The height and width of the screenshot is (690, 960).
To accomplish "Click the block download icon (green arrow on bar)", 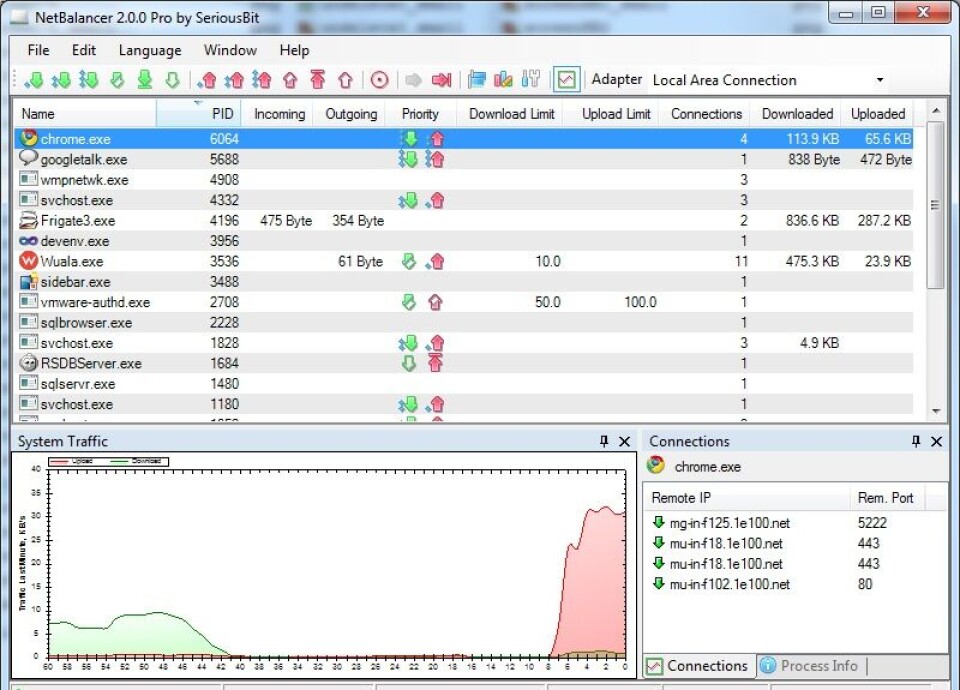I will (x=144, y=80).
